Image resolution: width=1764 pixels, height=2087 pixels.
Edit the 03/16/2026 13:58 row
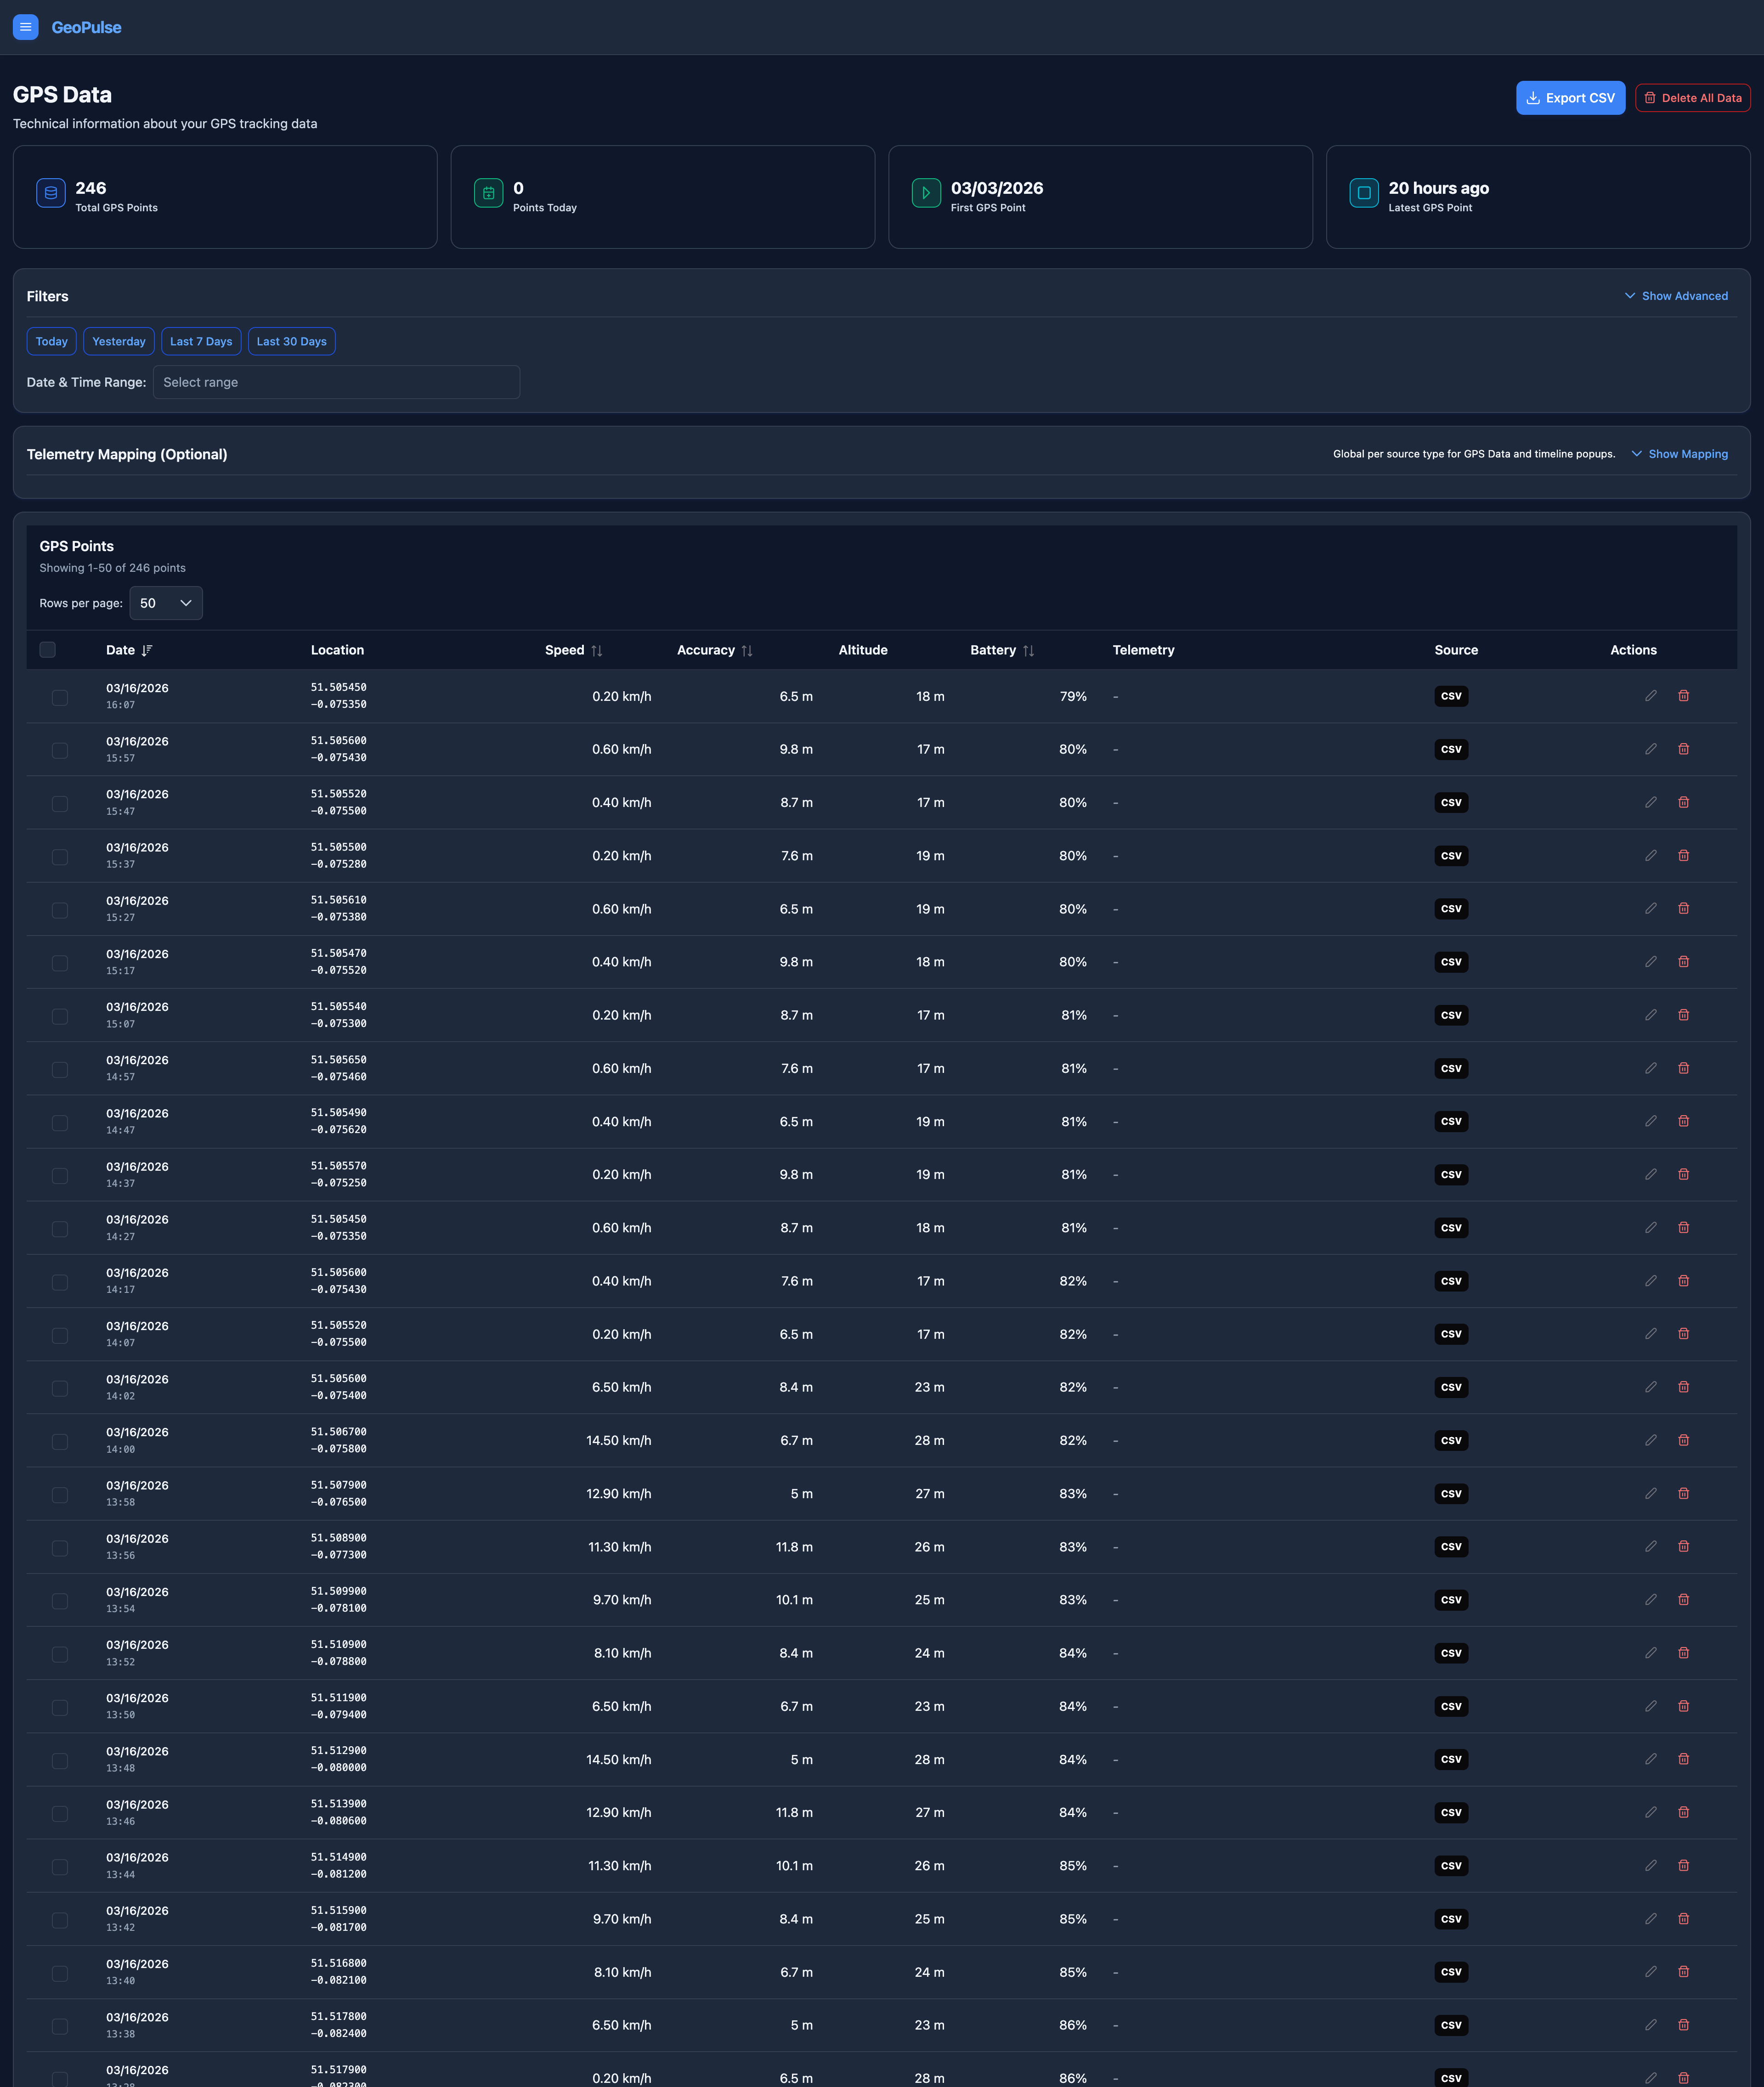(x=1651, y=1493)
